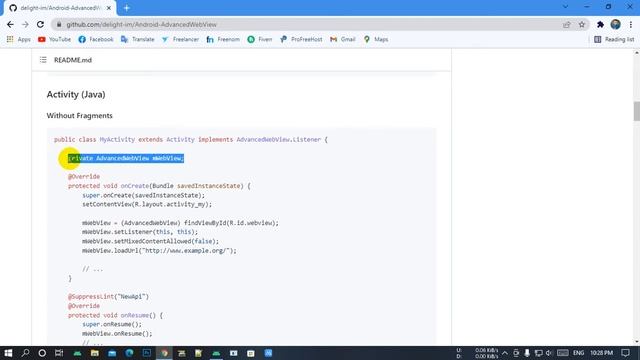The height and width of the screenshot is (360, 640).
Task: Open the volume speaker tray icon
Action: coord(549,353)
